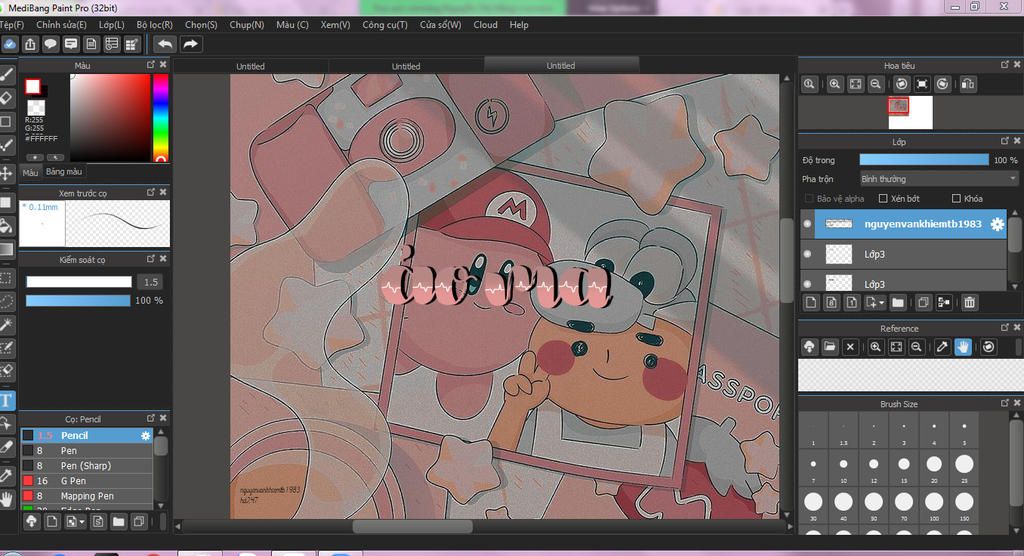1024x556 pixels.
Task: Open the Cửa sổ(W) menu
Action: click(440, 24)
